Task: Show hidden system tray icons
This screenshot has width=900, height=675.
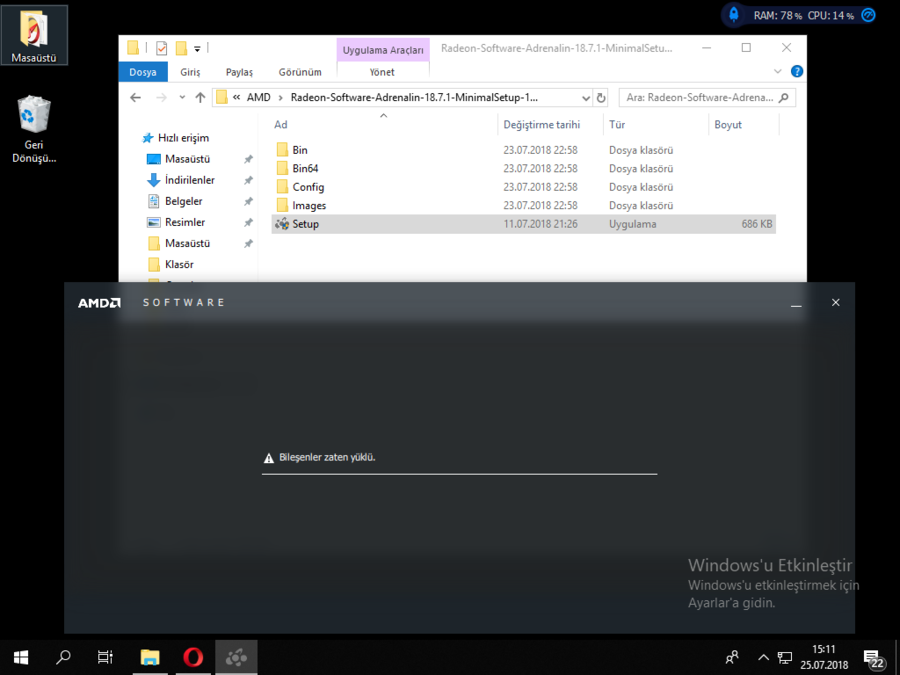Action: [x=763, y=658]
